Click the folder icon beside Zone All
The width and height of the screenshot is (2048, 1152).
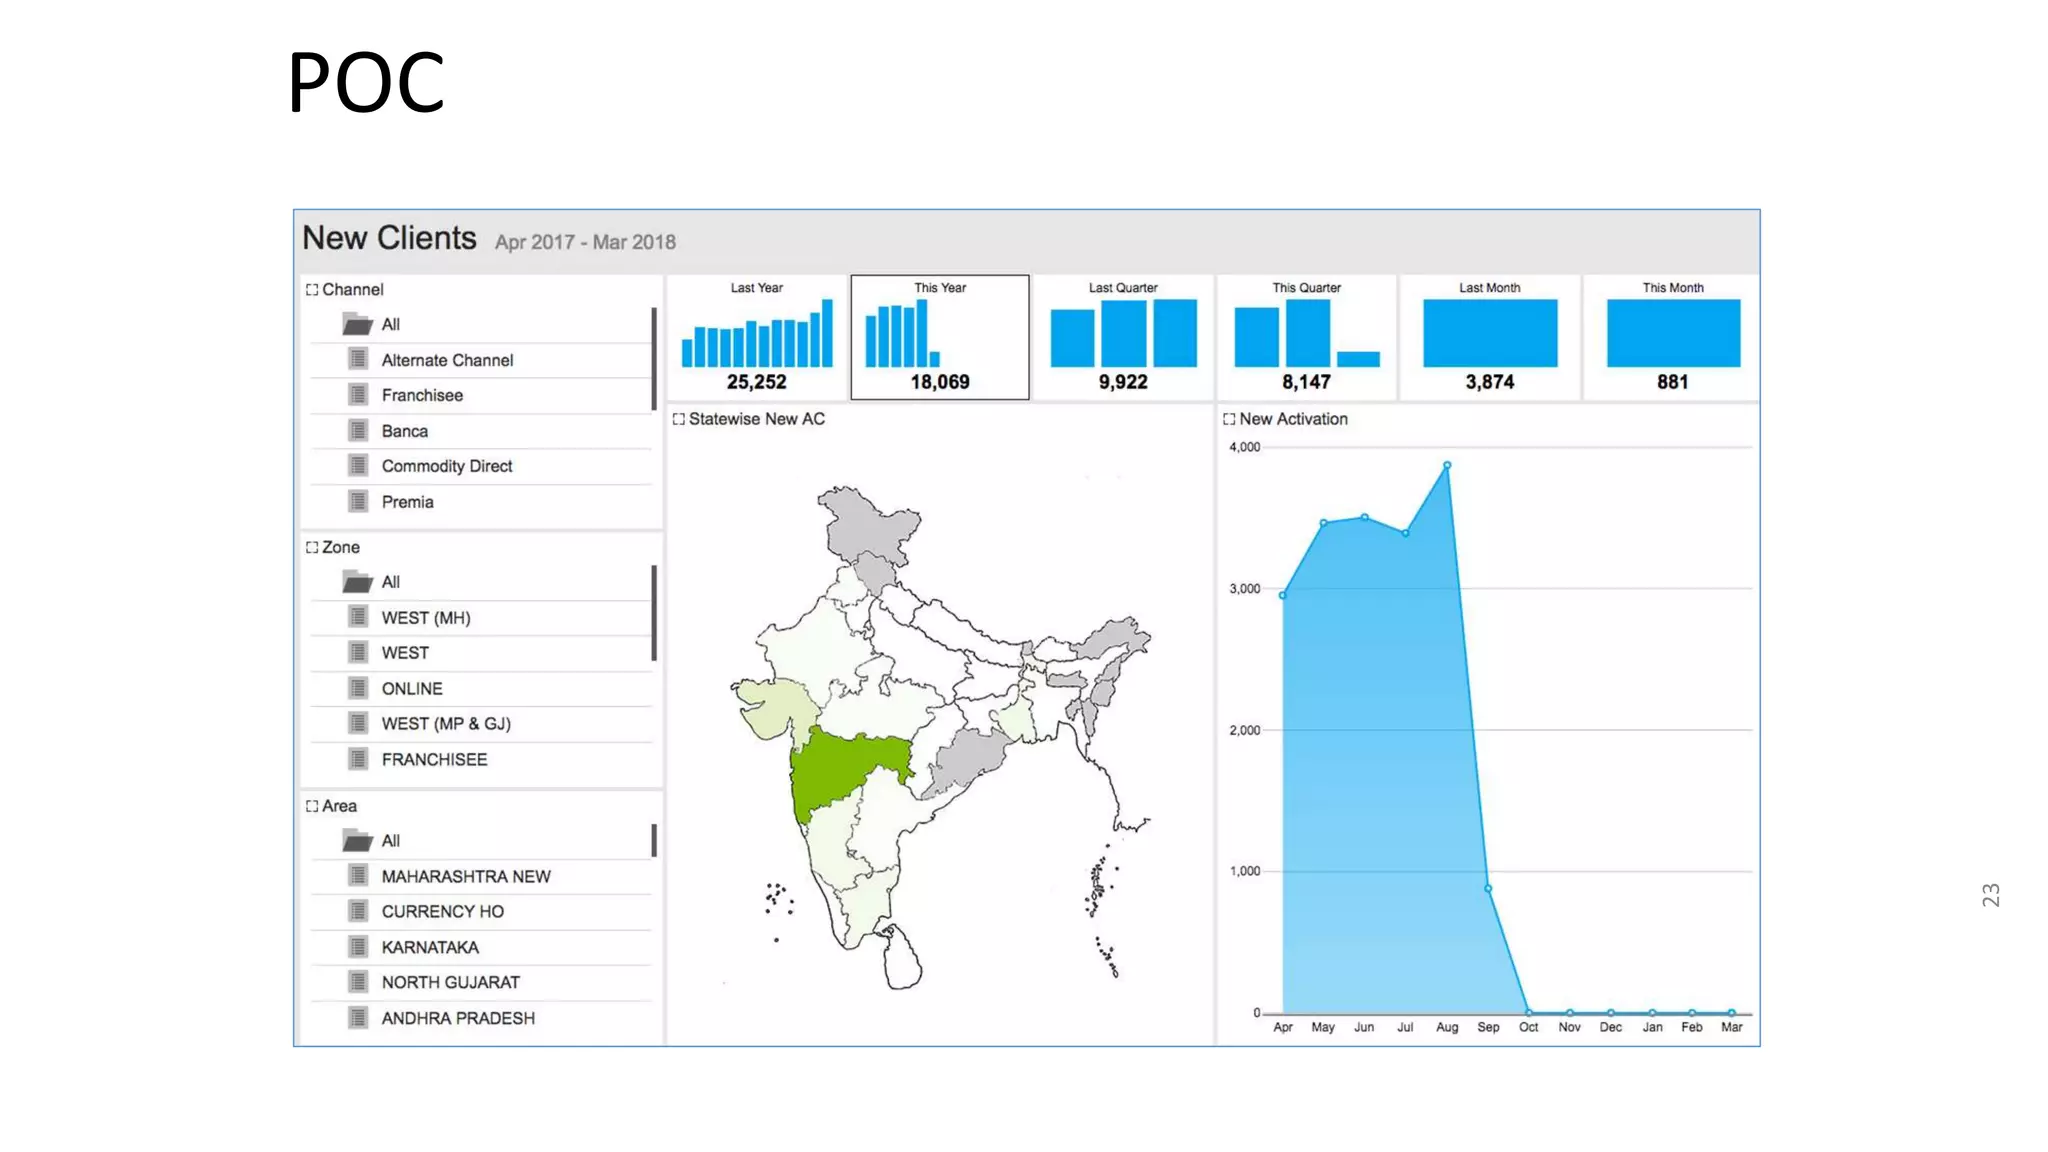pos(357,582)
